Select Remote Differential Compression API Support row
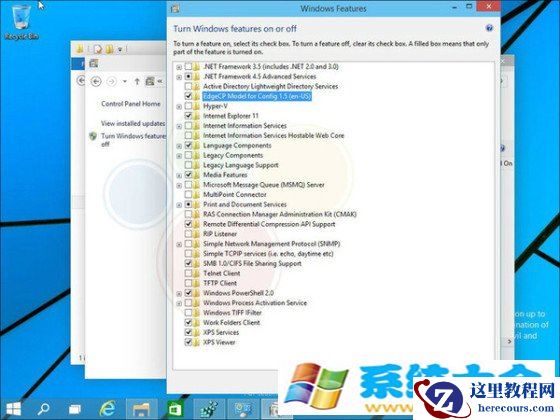560x420 pixels. [x=269, y=224]
